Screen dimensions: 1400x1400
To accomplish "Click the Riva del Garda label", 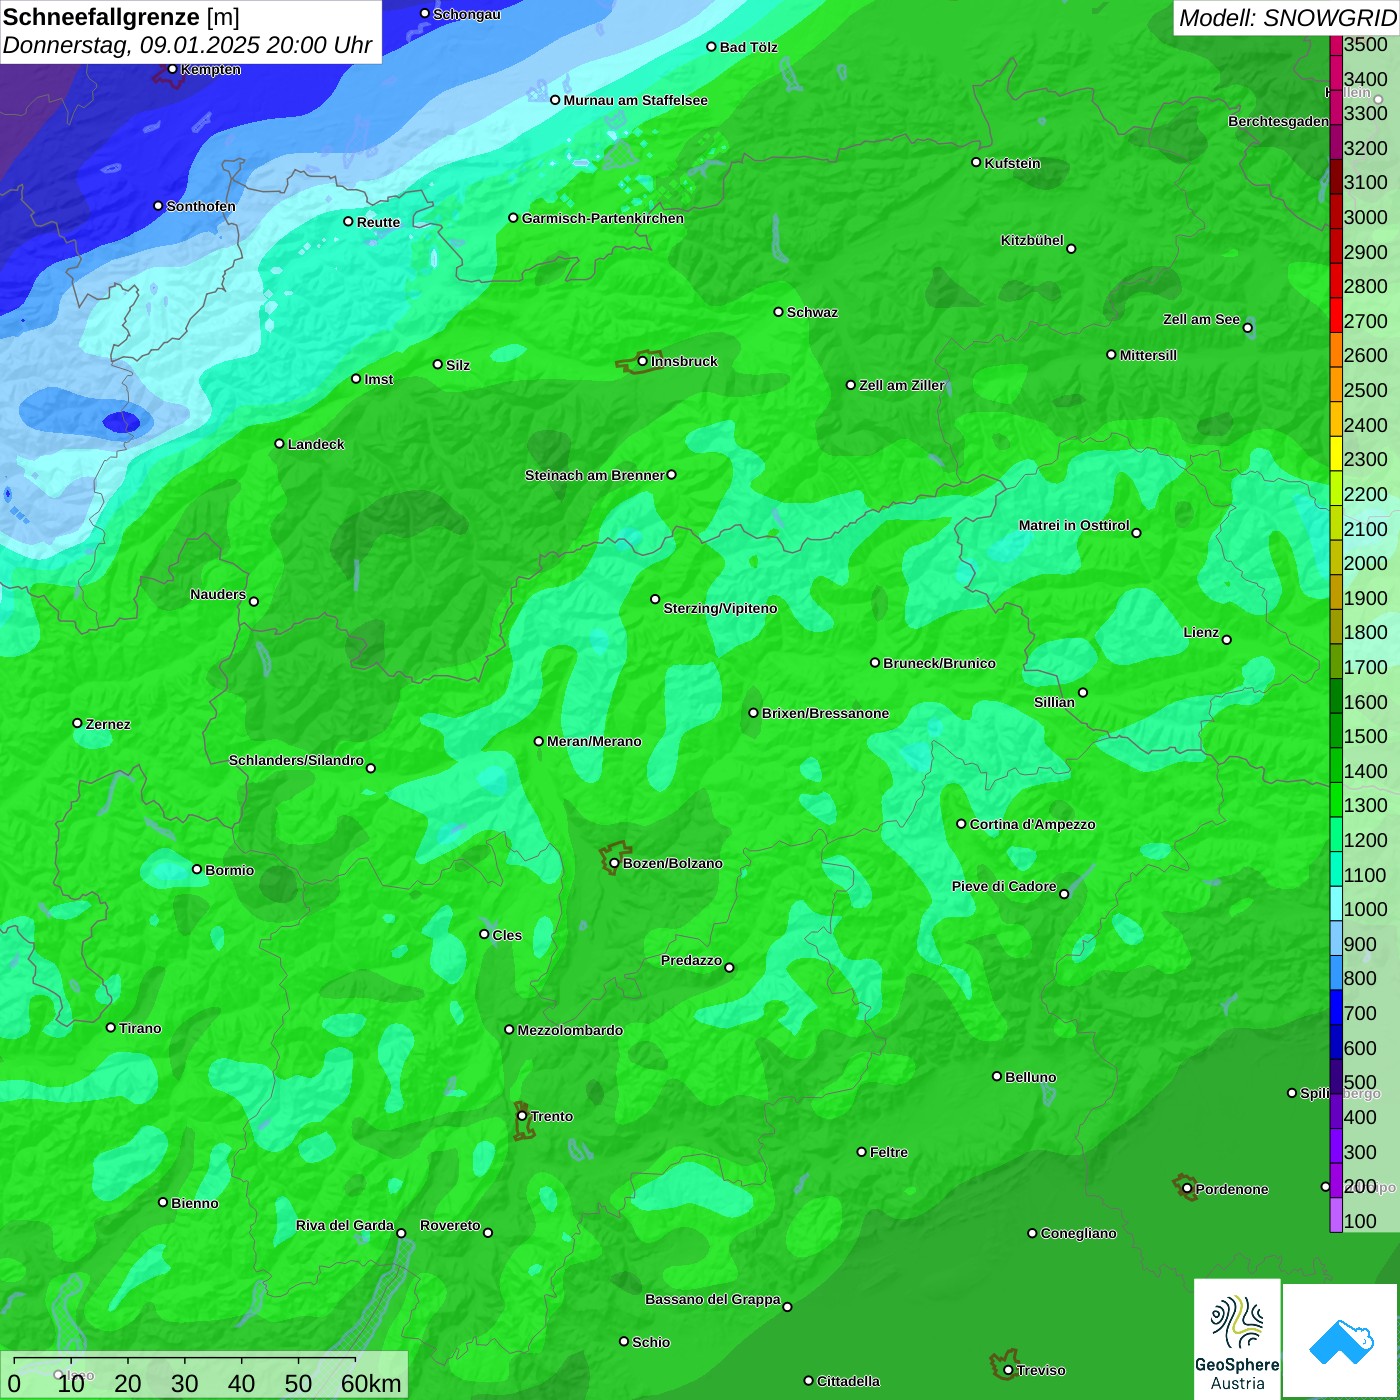I will pos(345,1225).
